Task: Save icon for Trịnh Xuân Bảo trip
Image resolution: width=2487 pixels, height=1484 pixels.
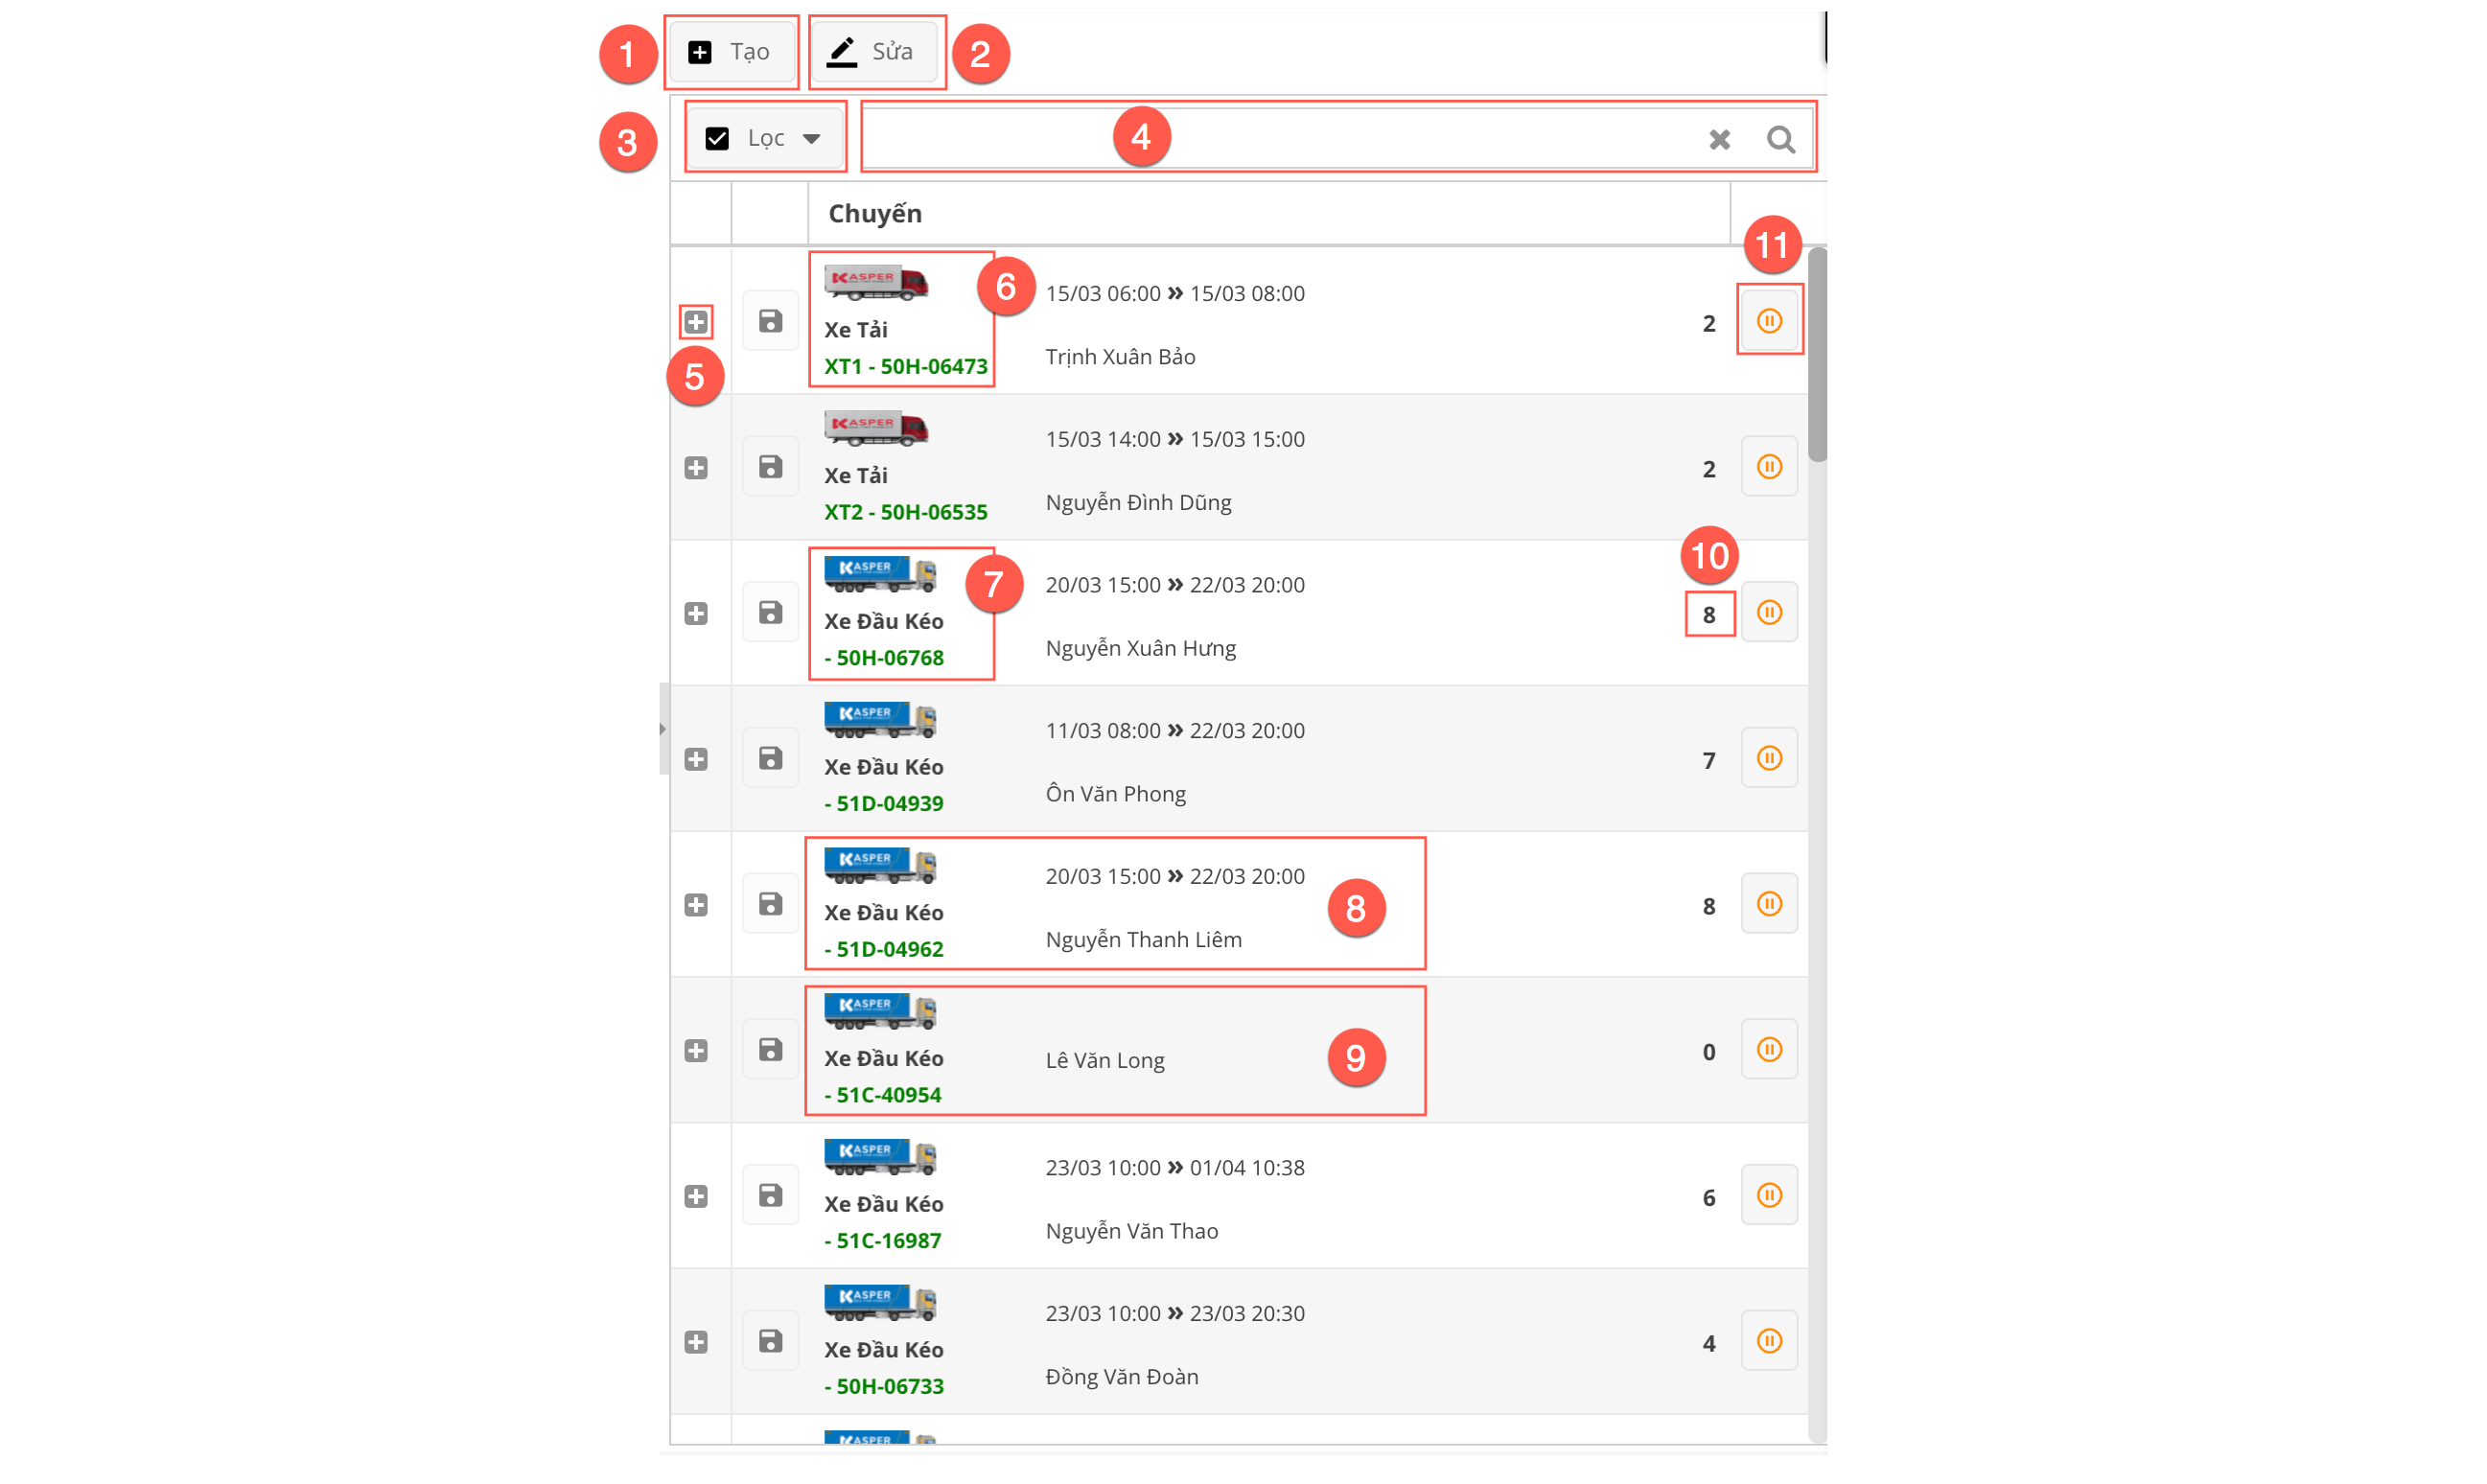Action: click(x=770, y=321)
